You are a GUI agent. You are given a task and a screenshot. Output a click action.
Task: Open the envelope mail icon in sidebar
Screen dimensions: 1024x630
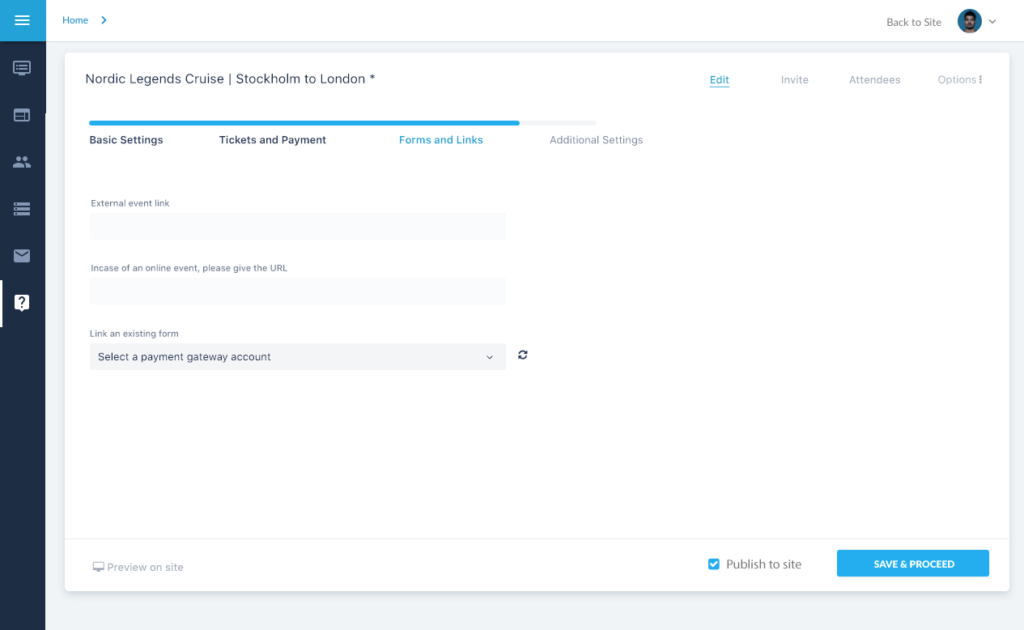(x=22, y=256)
